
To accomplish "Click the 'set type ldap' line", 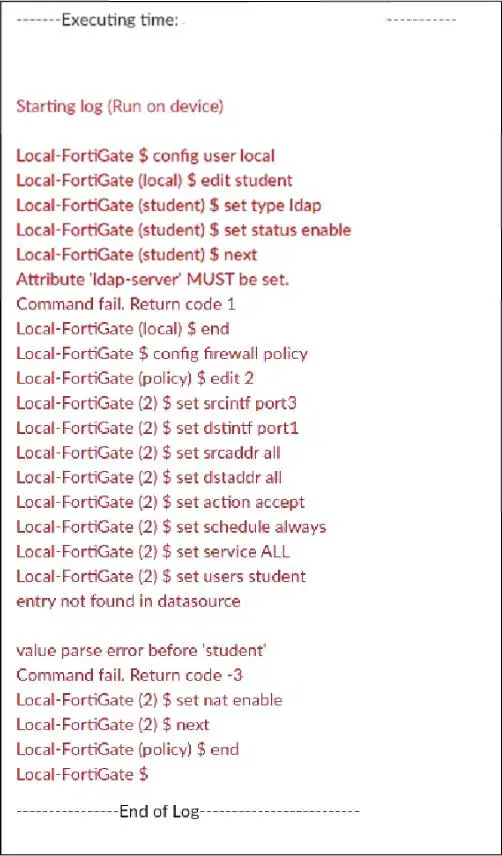I will pos(169,205).
